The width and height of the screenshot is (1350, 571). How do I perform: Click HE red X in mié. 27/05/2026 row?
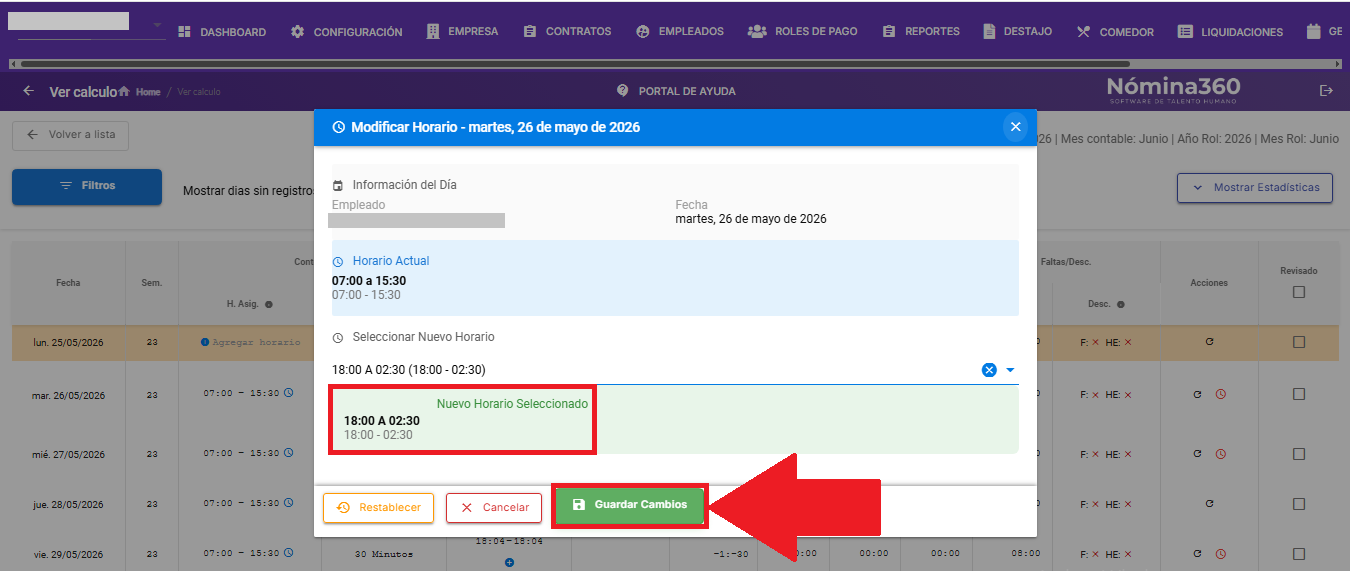1129,454
